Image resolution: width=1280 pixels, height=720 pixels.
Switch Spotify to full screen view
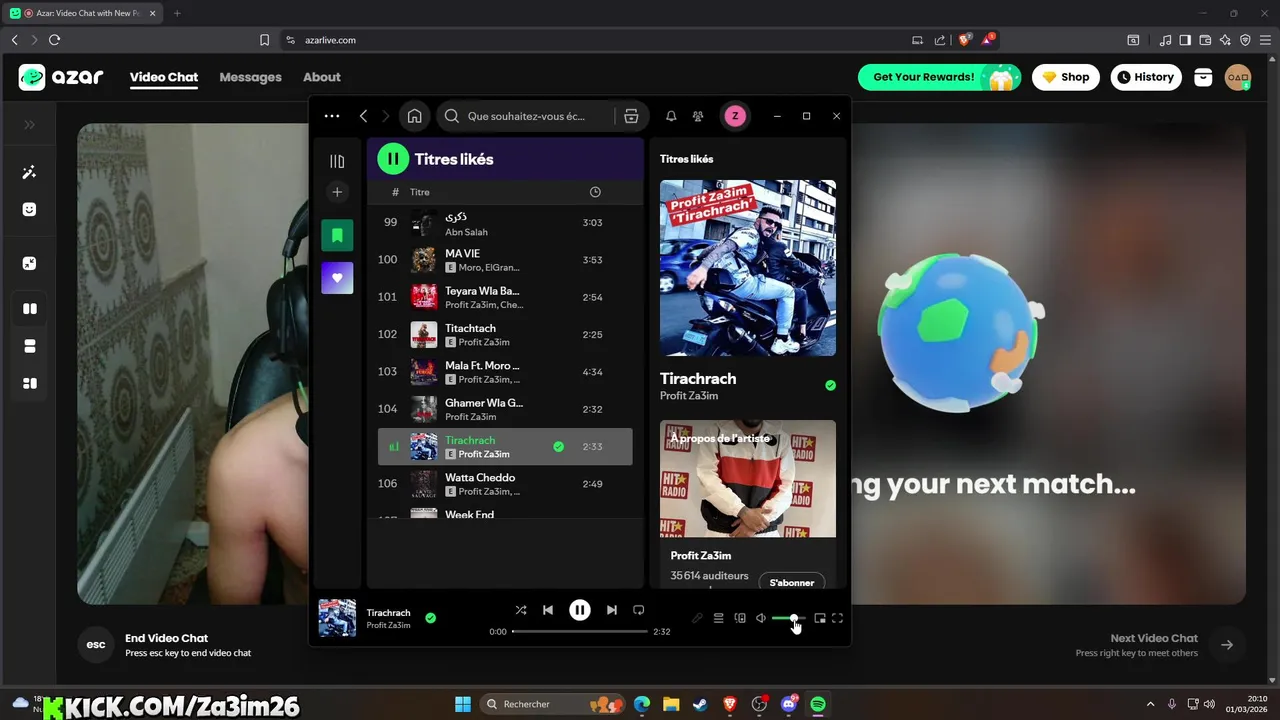838,618
